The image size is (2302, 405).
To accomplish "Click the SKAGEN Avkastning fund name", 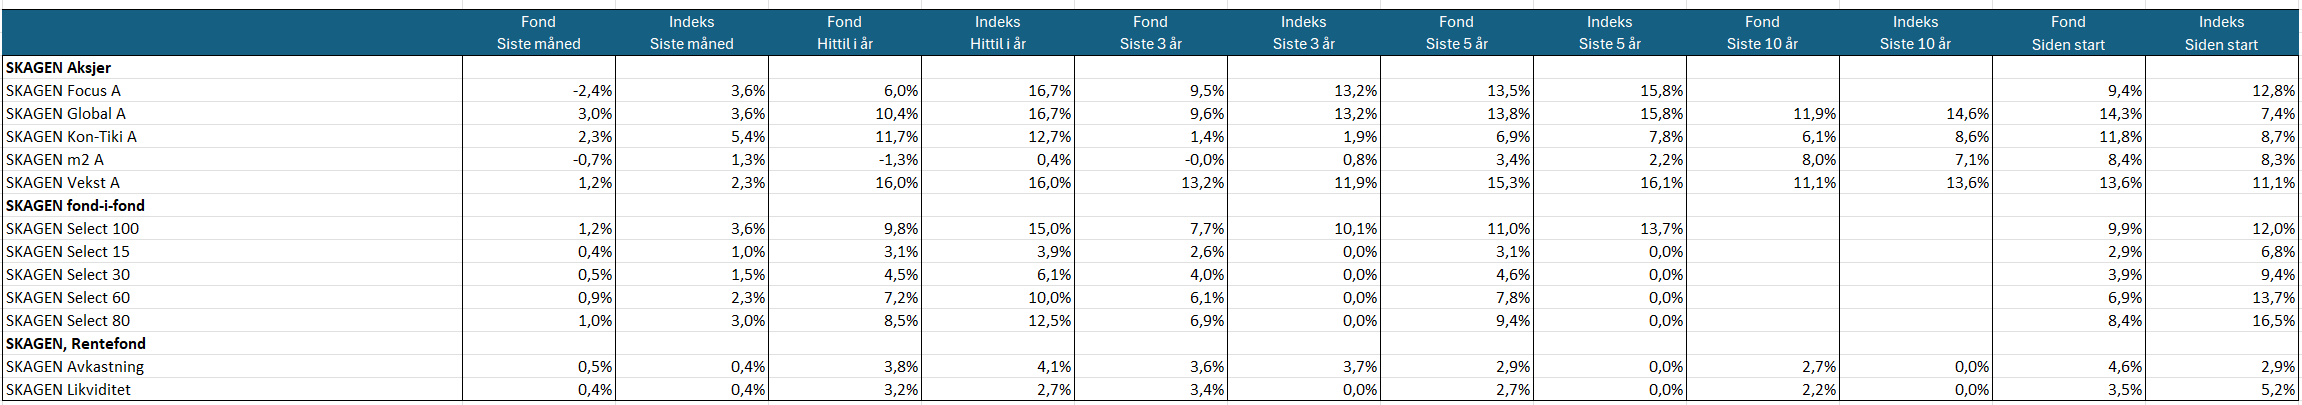I will click(75, 367).
